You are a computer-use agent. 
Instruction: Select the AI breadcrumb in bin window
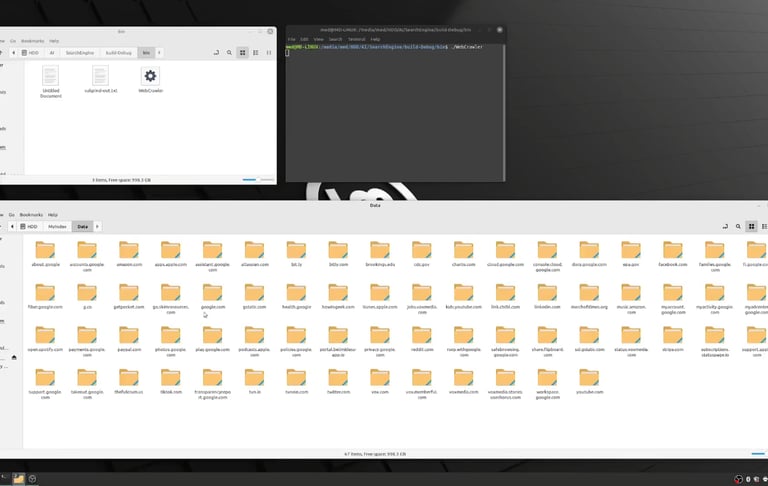click(x=51, y=52)
